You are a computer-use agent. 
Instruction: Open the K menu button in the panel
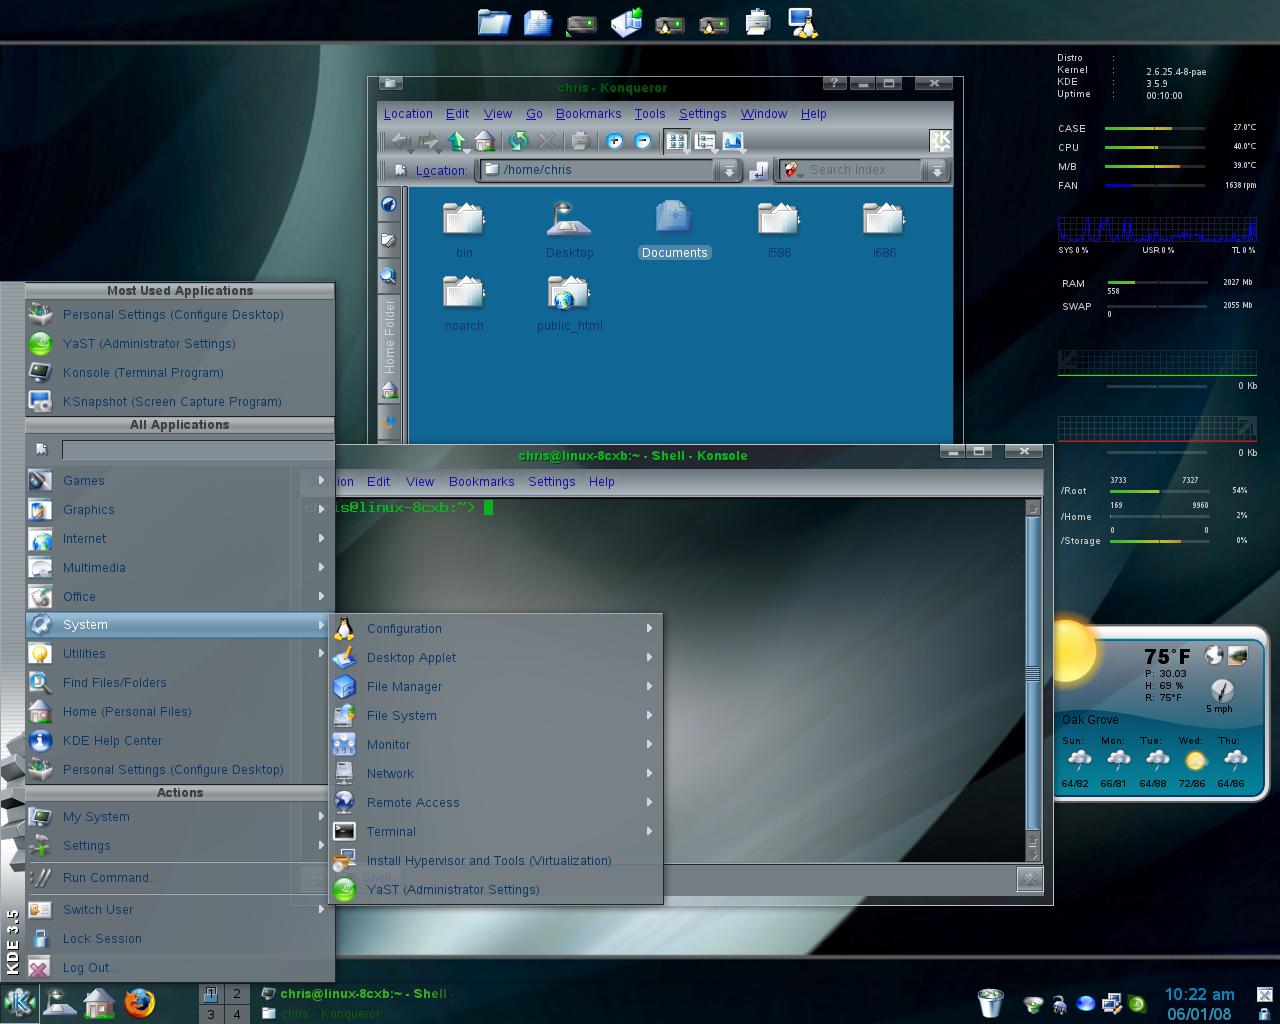coord(19,1002)
